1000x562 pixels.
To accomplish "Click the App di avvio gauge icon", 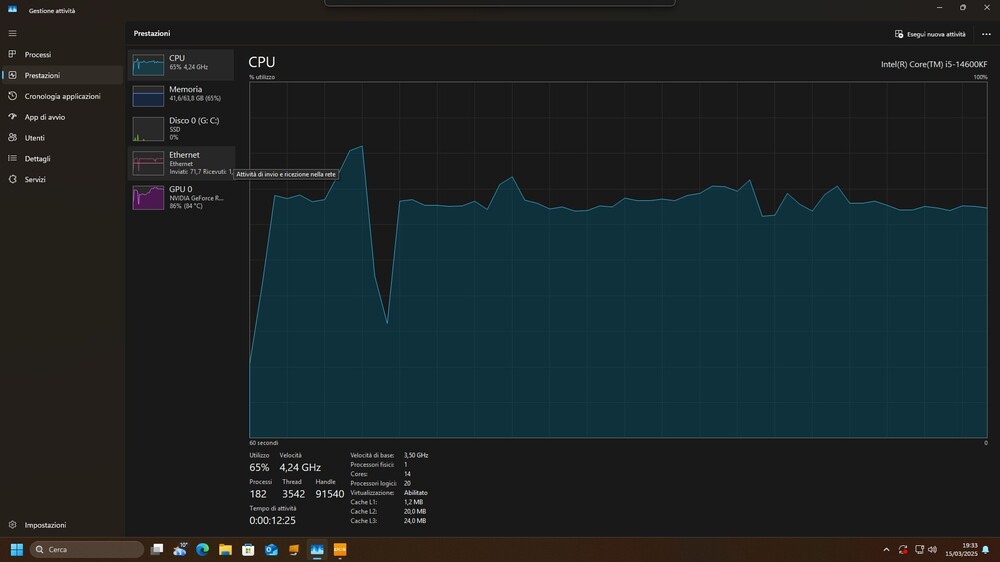I will click(x=12, y=117).
